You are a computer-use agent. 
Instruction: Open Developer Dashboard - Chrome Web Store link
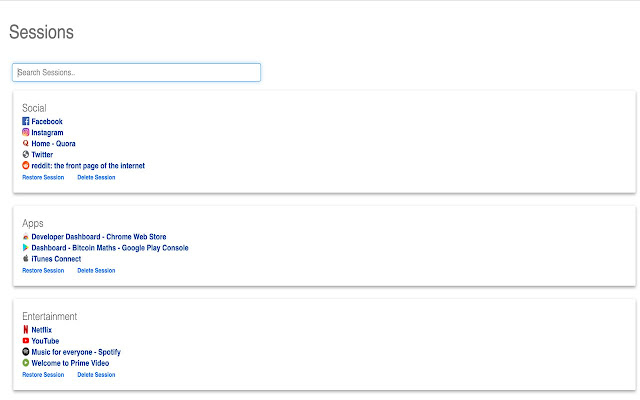pos(98,237)
